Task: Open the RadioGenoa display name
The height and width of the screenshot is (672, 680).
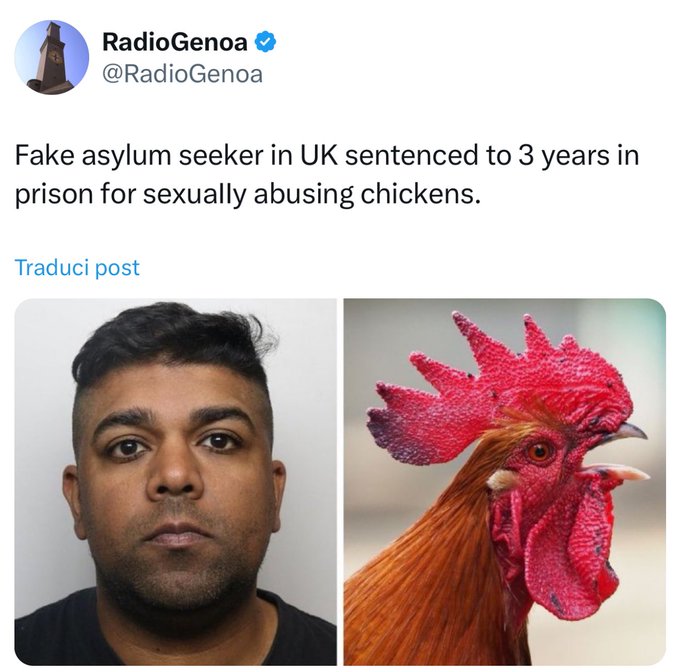Action: click(x=175, y=42)
